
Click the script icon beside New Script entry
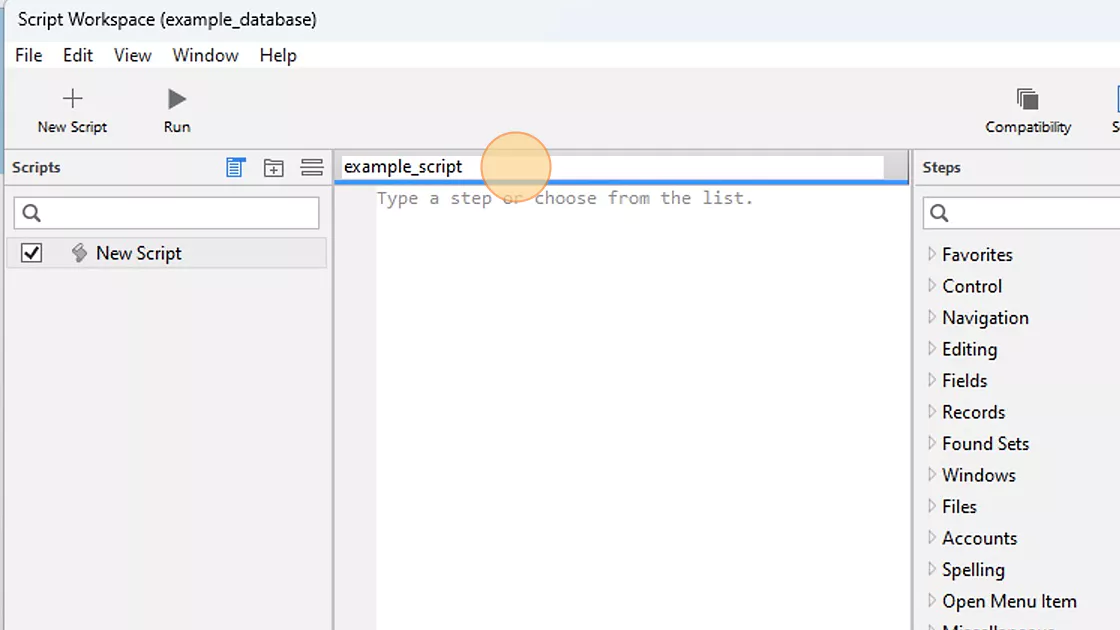79,253
